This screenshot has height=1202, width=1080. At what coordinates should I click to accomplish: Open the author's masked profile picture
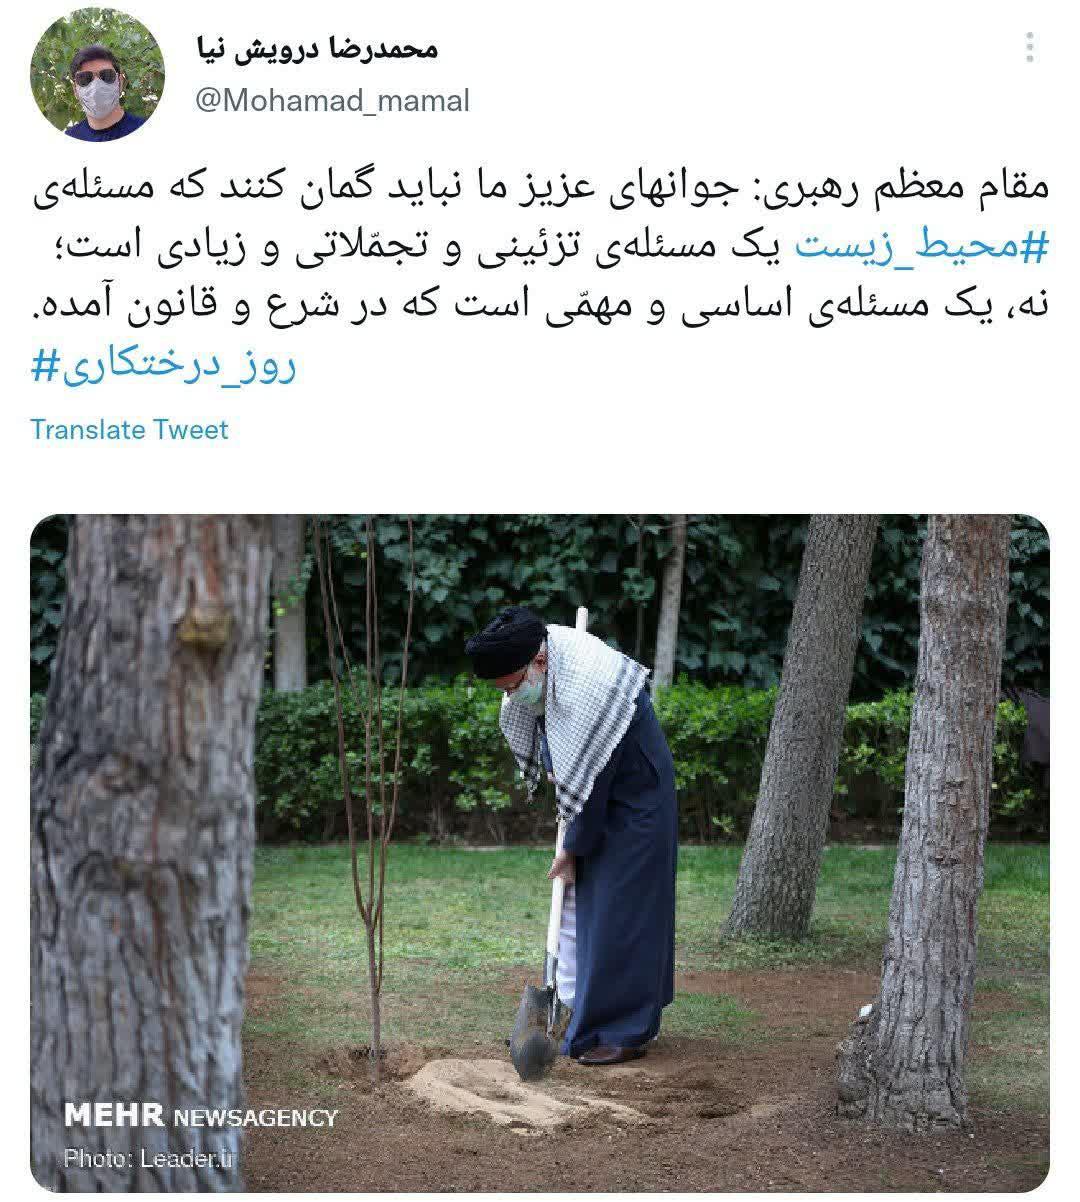click(x=97, y=77)
